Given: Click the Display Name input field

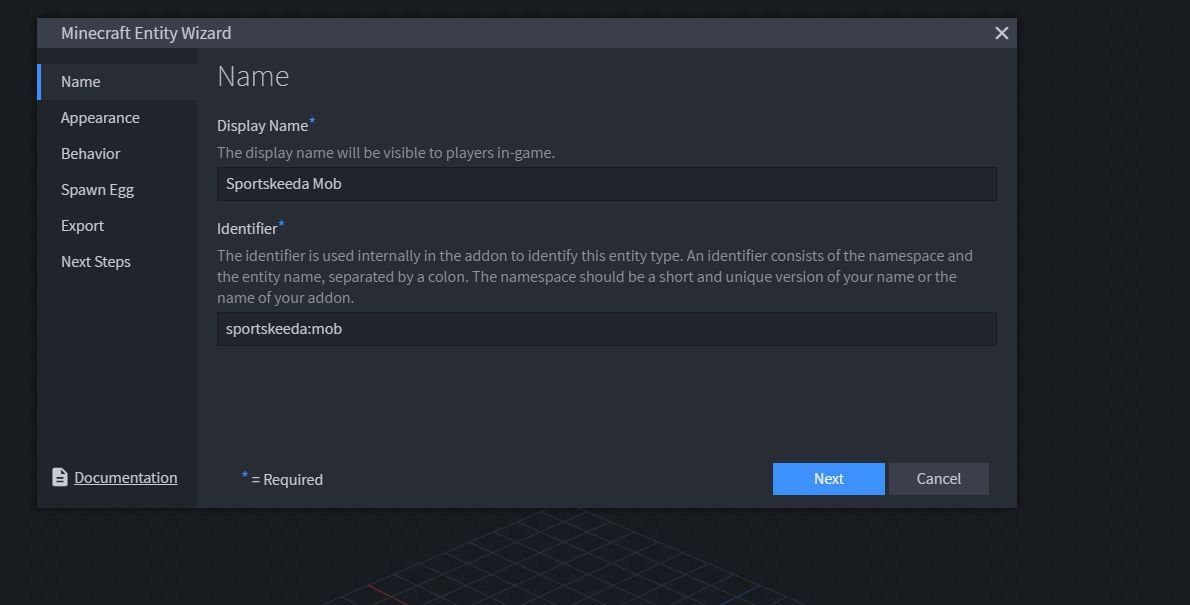Looking at the screenshot, I should pos(606,183).
